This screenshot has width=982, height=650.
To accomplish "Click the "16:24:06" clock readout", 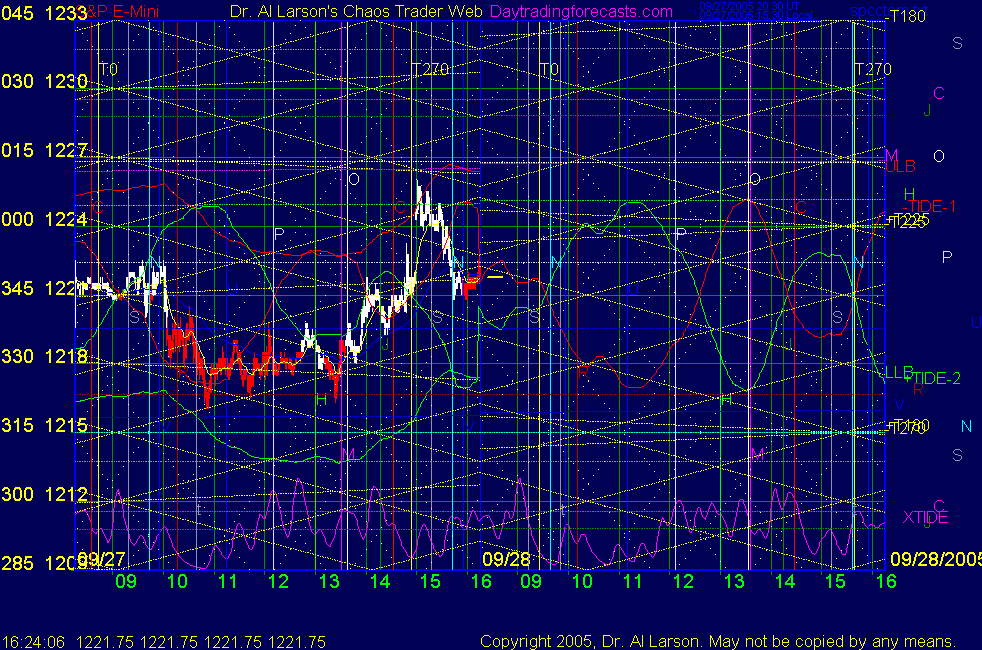I will pos(33,642).
